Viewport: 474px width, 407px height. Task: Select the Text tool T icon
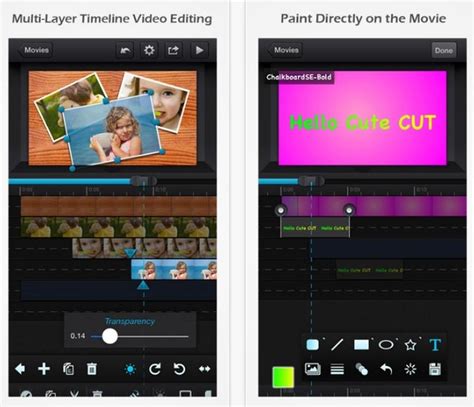coord(435,344)
